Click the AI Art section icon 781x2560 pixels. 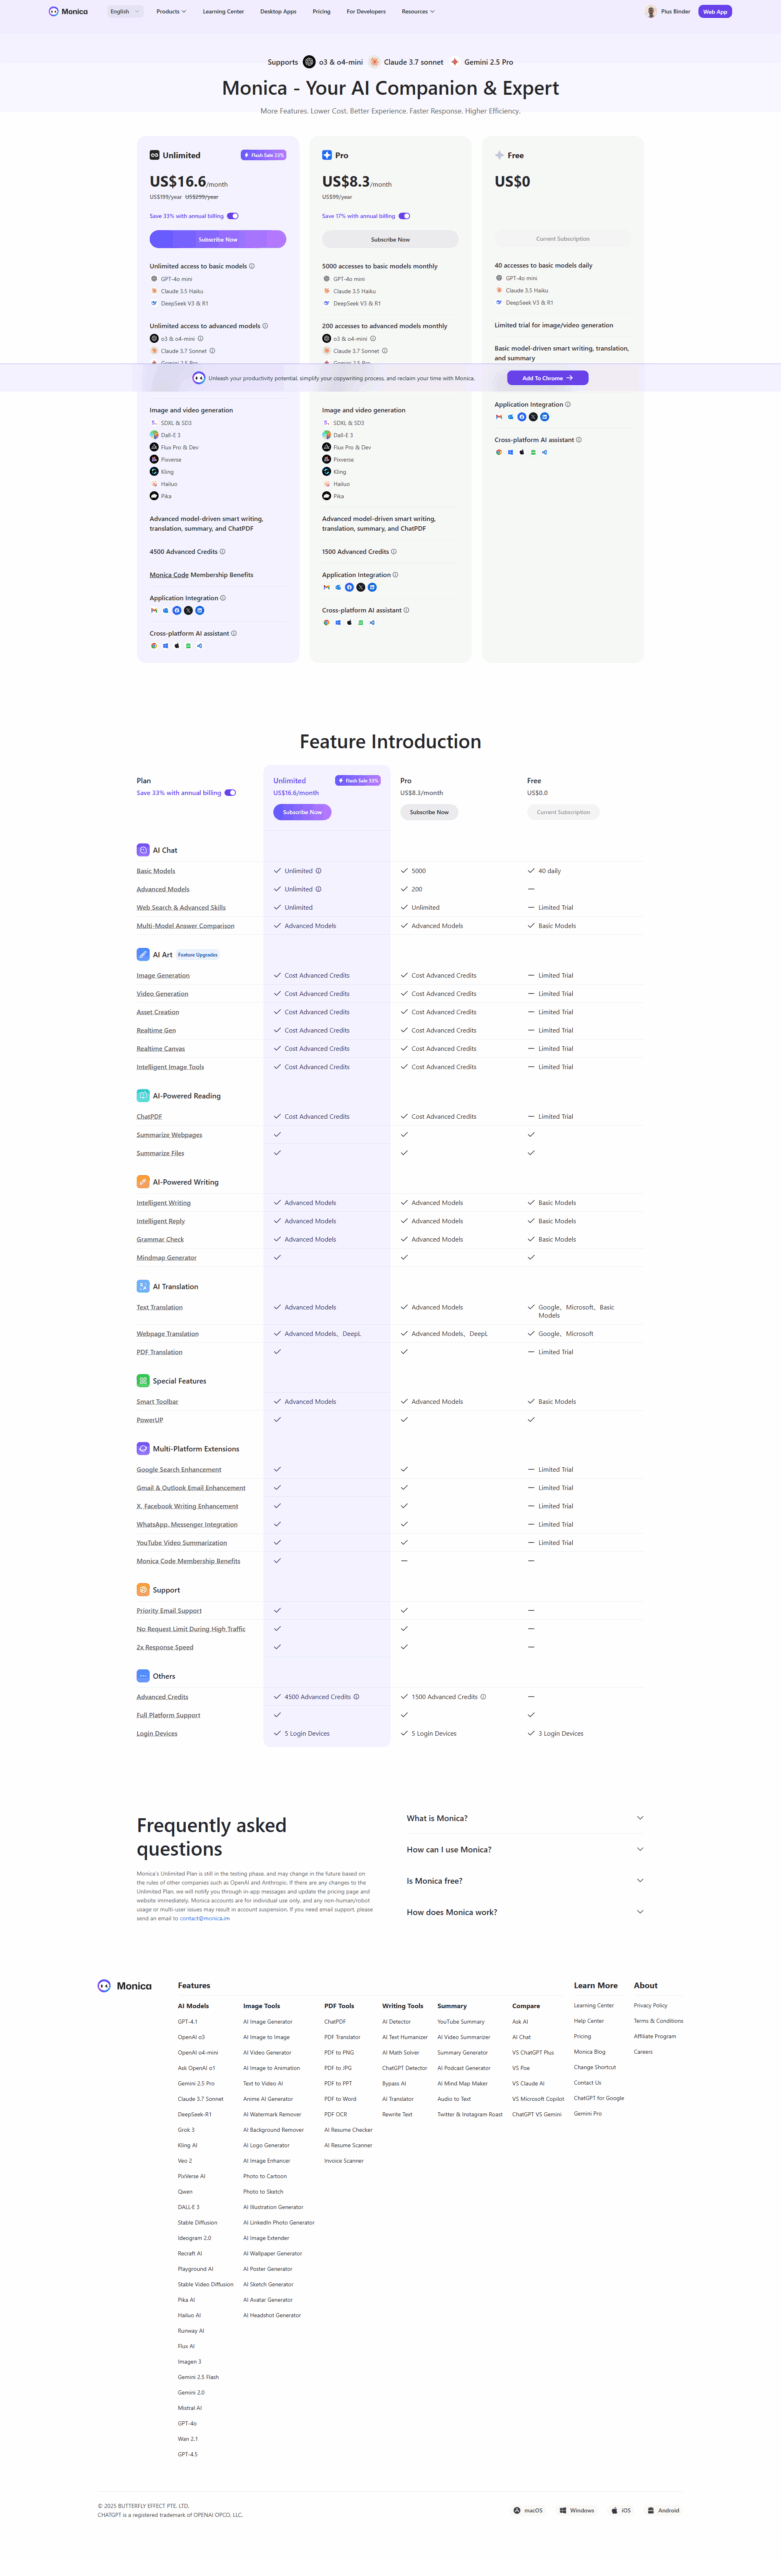pyautogui.click(x=143, y=954)
